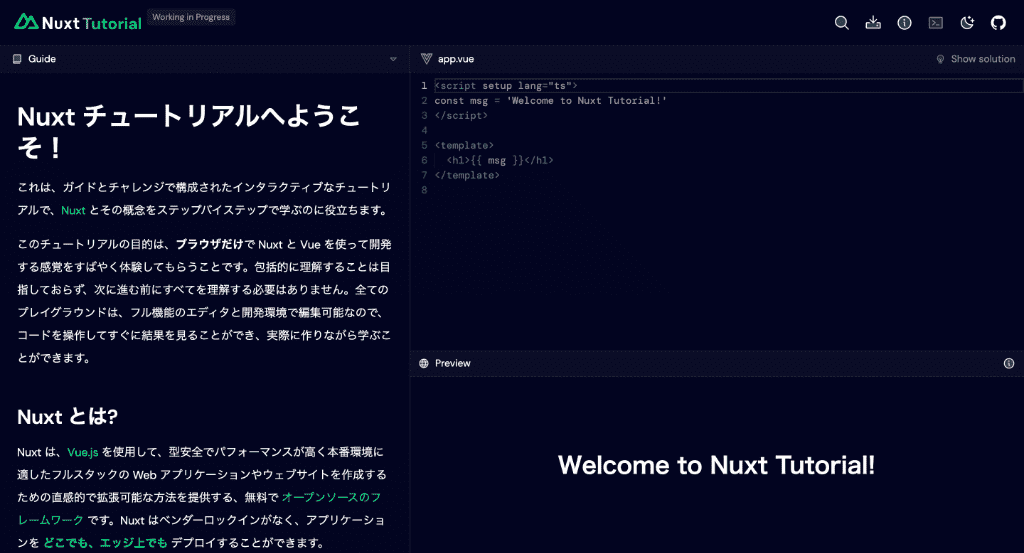Click the lightbulb icon near Show solution
This screenshot has width=1024, height=553.
940,59
